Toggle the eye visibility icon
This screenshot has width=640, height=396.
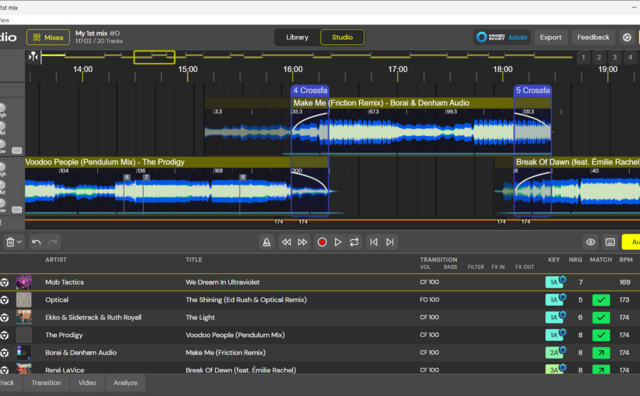pos(591,242)
